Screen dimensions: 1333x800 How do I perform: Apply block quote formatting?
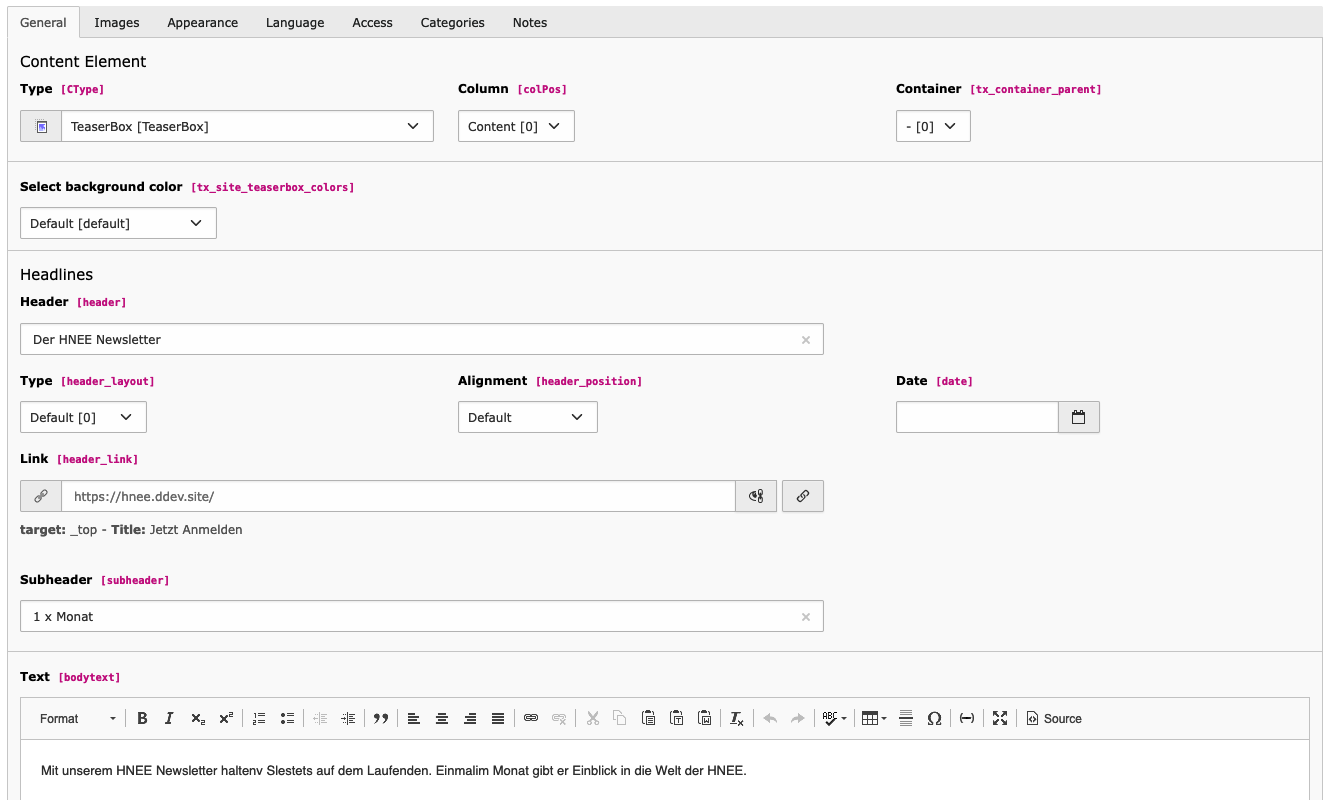click(381, 719)
